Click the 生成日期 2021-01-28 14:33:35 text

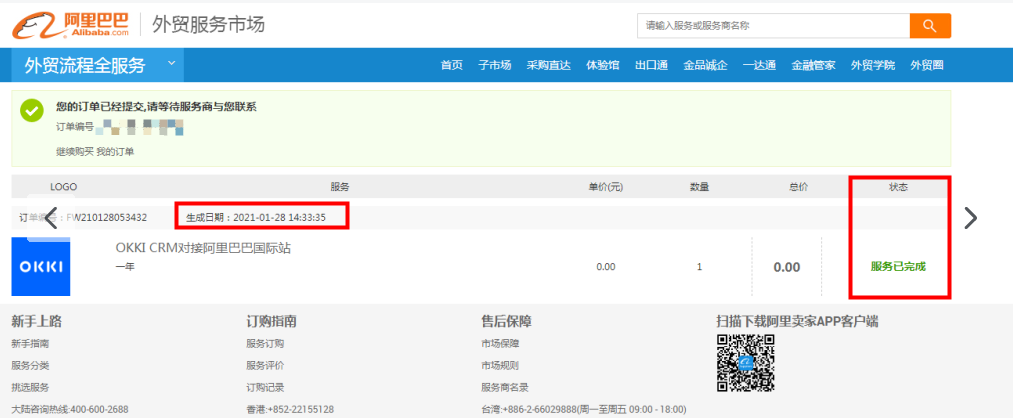coord(256,218)
